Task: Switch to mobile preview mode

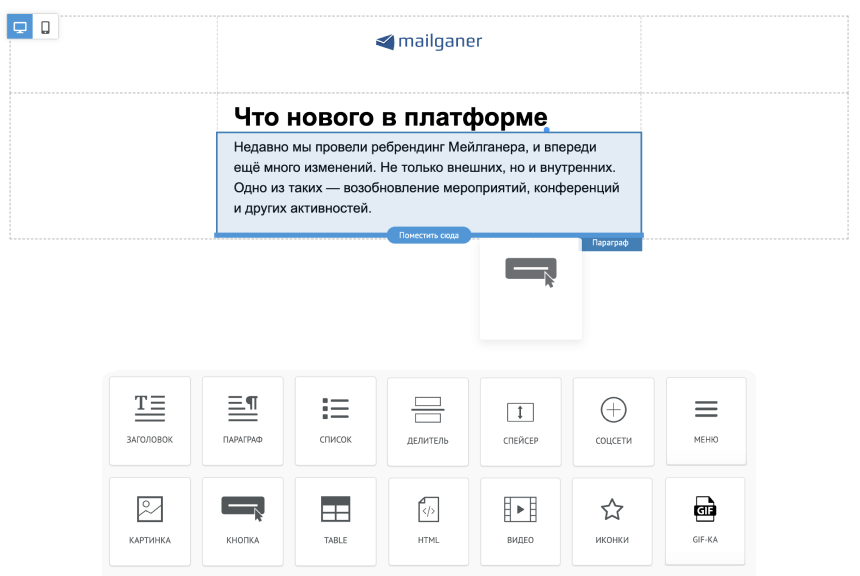Action: (x=46, y=27)
